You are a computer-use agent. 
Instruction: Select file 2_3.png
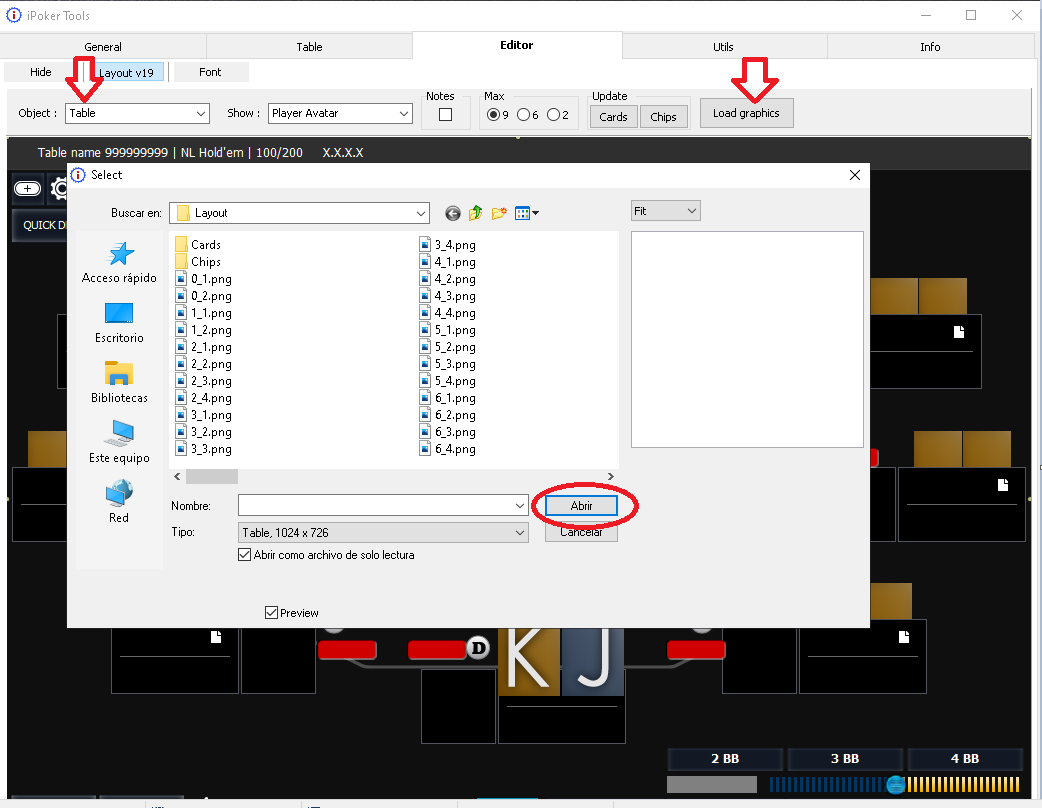203,381
